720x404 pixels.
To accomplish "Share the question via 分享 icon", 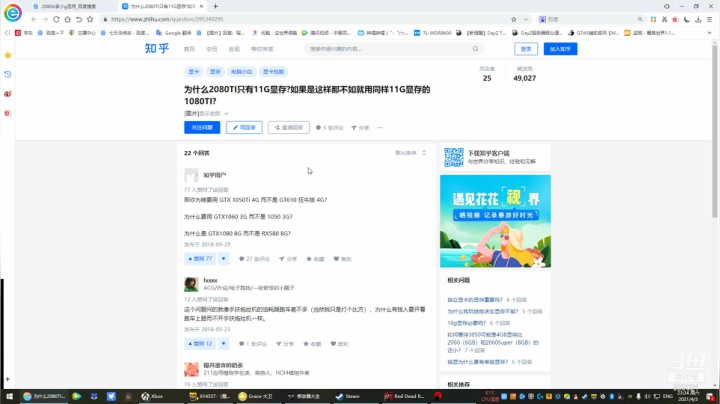I will pyautogui.click(x=360, y=128).
